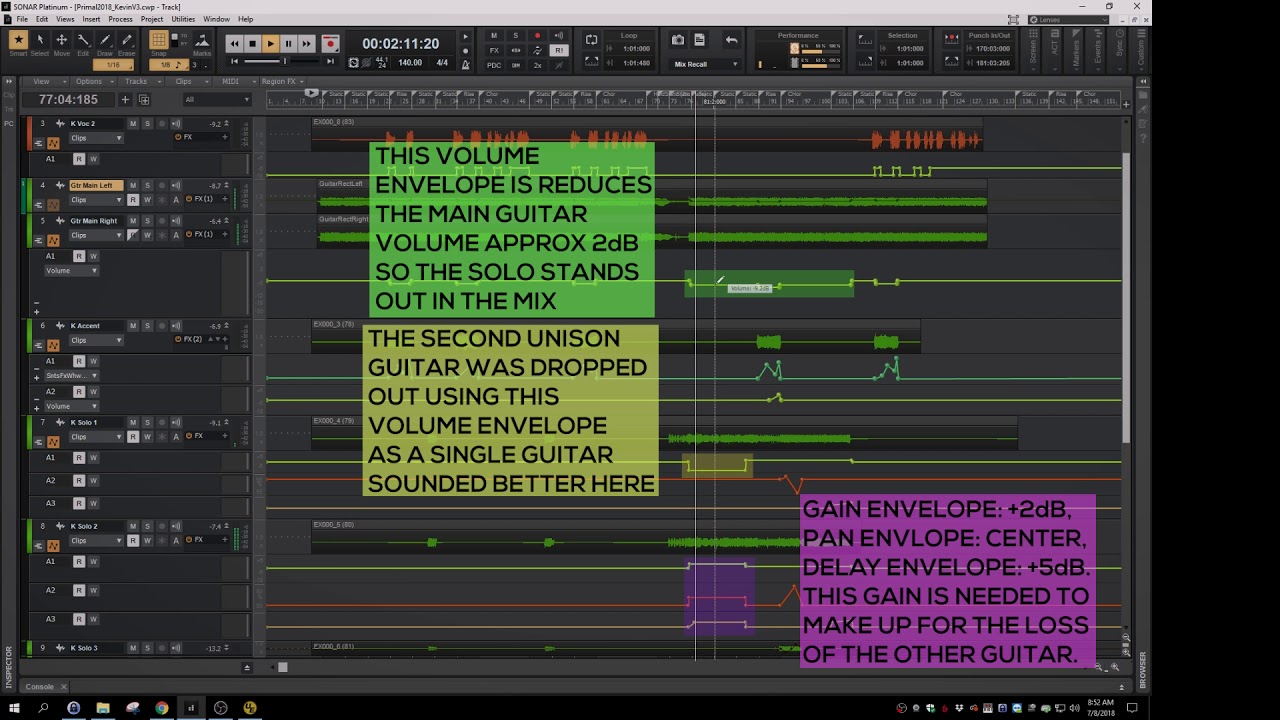Toggle write automation on Gtr Main Right
The width and height of the screenshot is (1280, 720).
[x=147, y=235]
